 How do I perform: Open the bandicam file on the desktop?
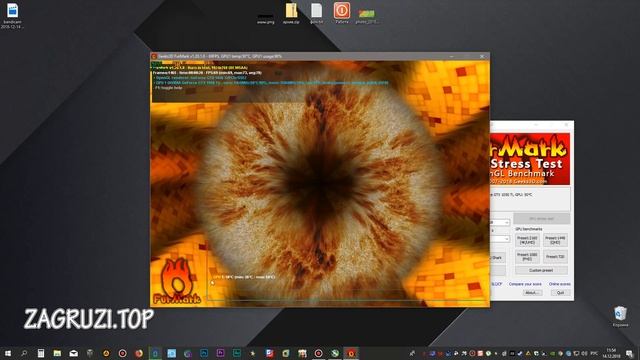click(12, 16)
